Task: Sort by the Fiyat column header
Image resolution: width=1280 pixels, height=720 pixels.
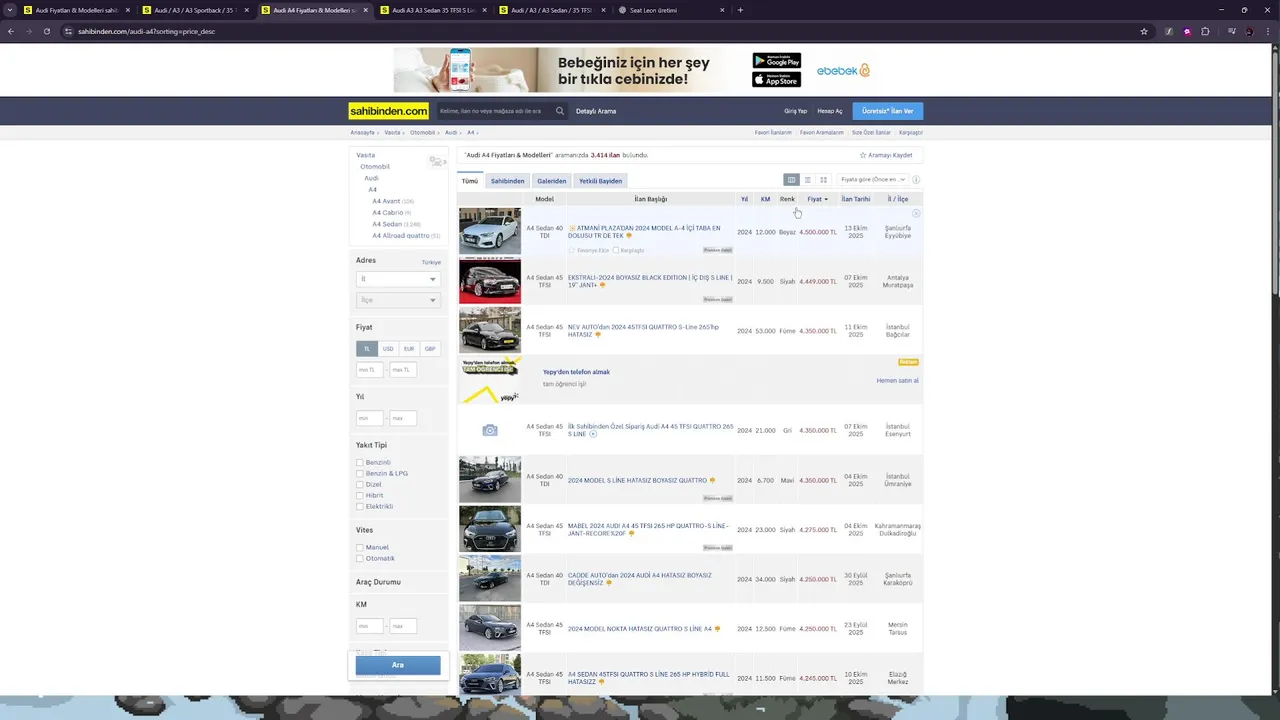Action: coord(817,199)
